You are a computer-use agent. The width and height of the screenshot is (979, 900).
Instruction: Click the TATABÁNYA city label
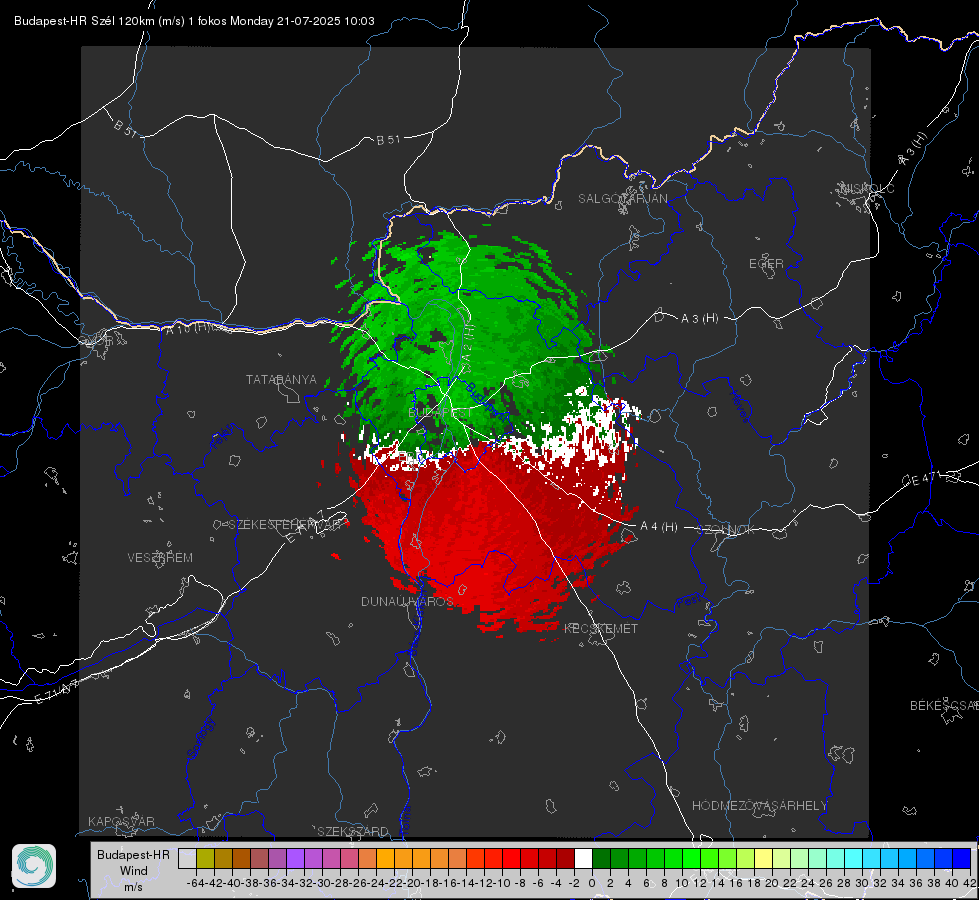click(281, 379)
